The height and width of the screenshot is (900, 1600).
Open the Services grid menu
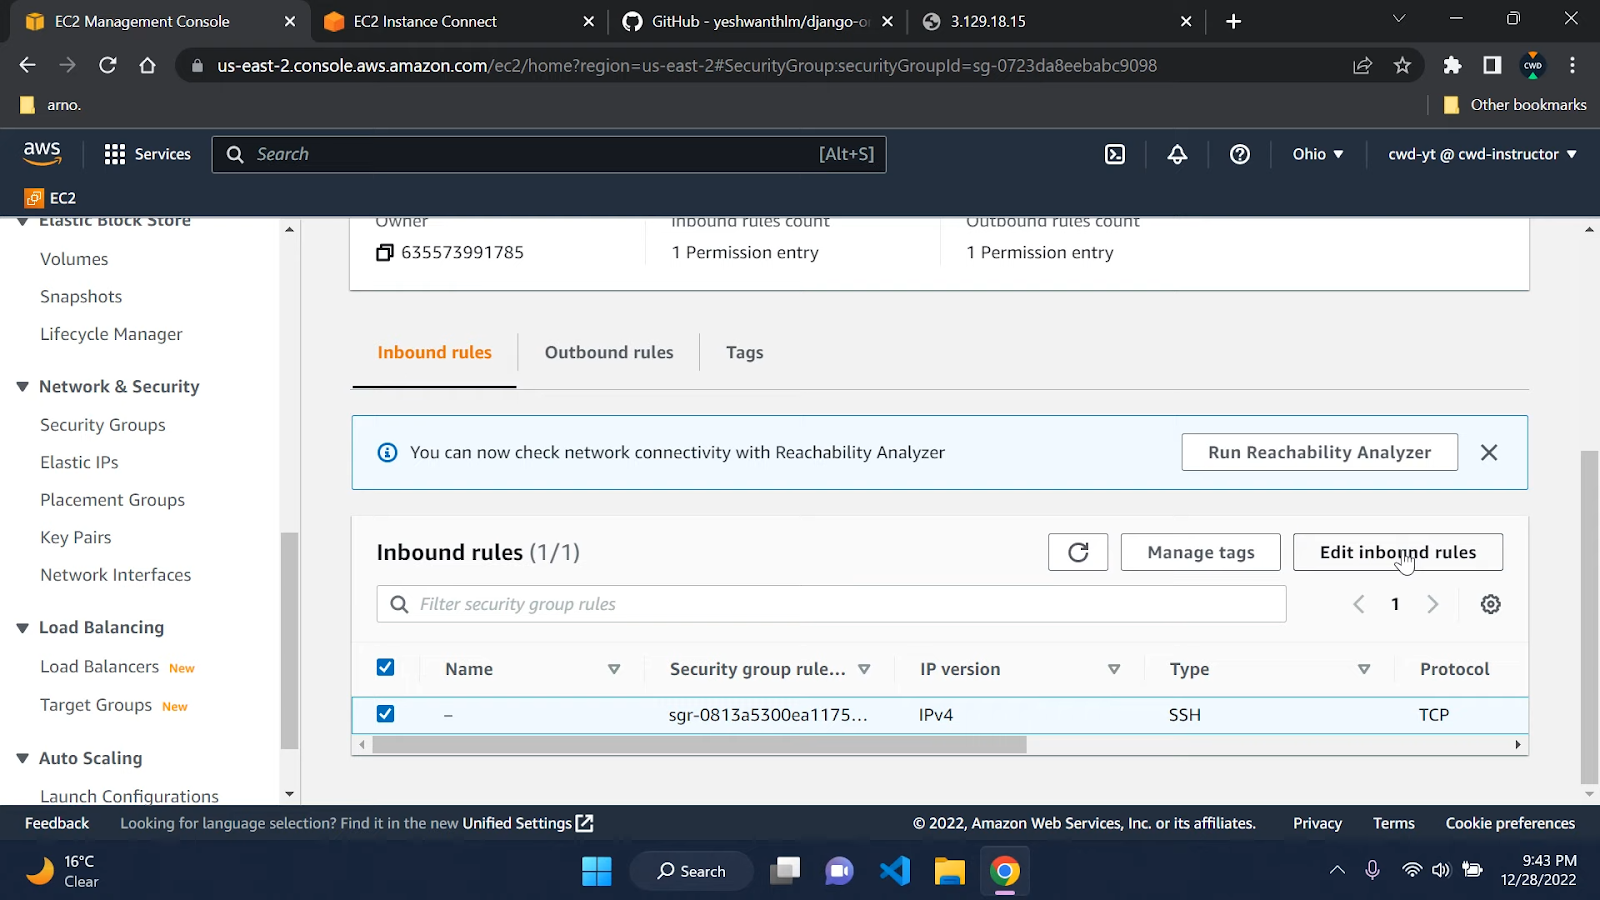click(x=147, y=154)
